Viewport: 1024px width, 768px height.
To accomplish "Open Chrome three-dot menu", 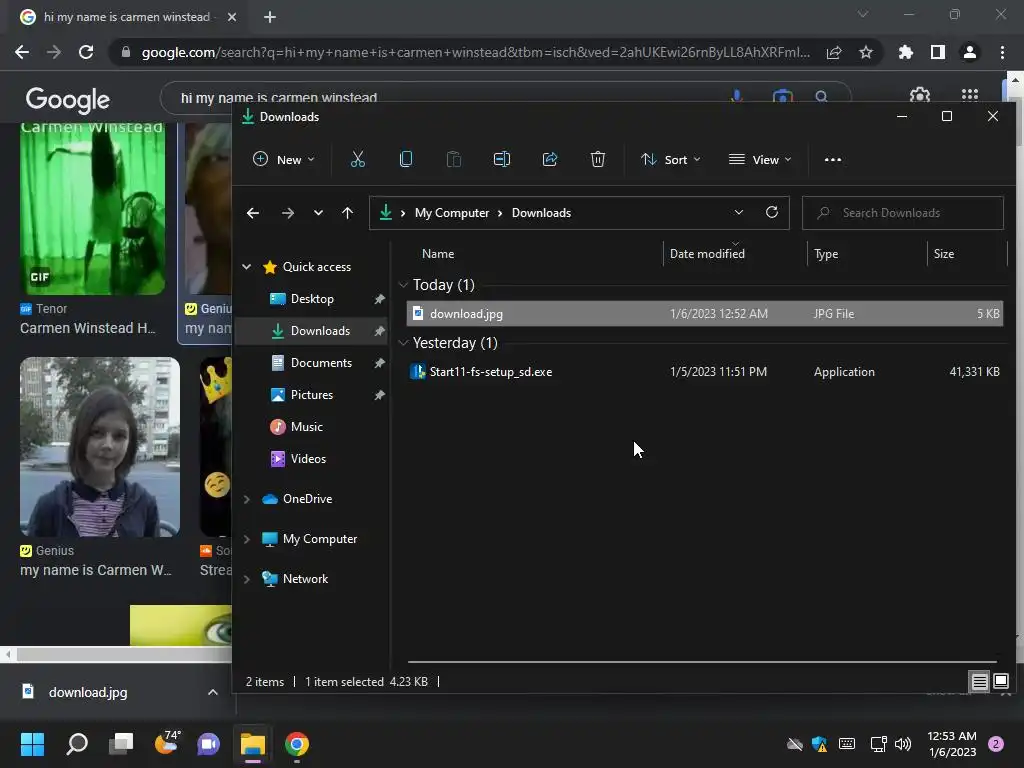I will click(1002, 52).
